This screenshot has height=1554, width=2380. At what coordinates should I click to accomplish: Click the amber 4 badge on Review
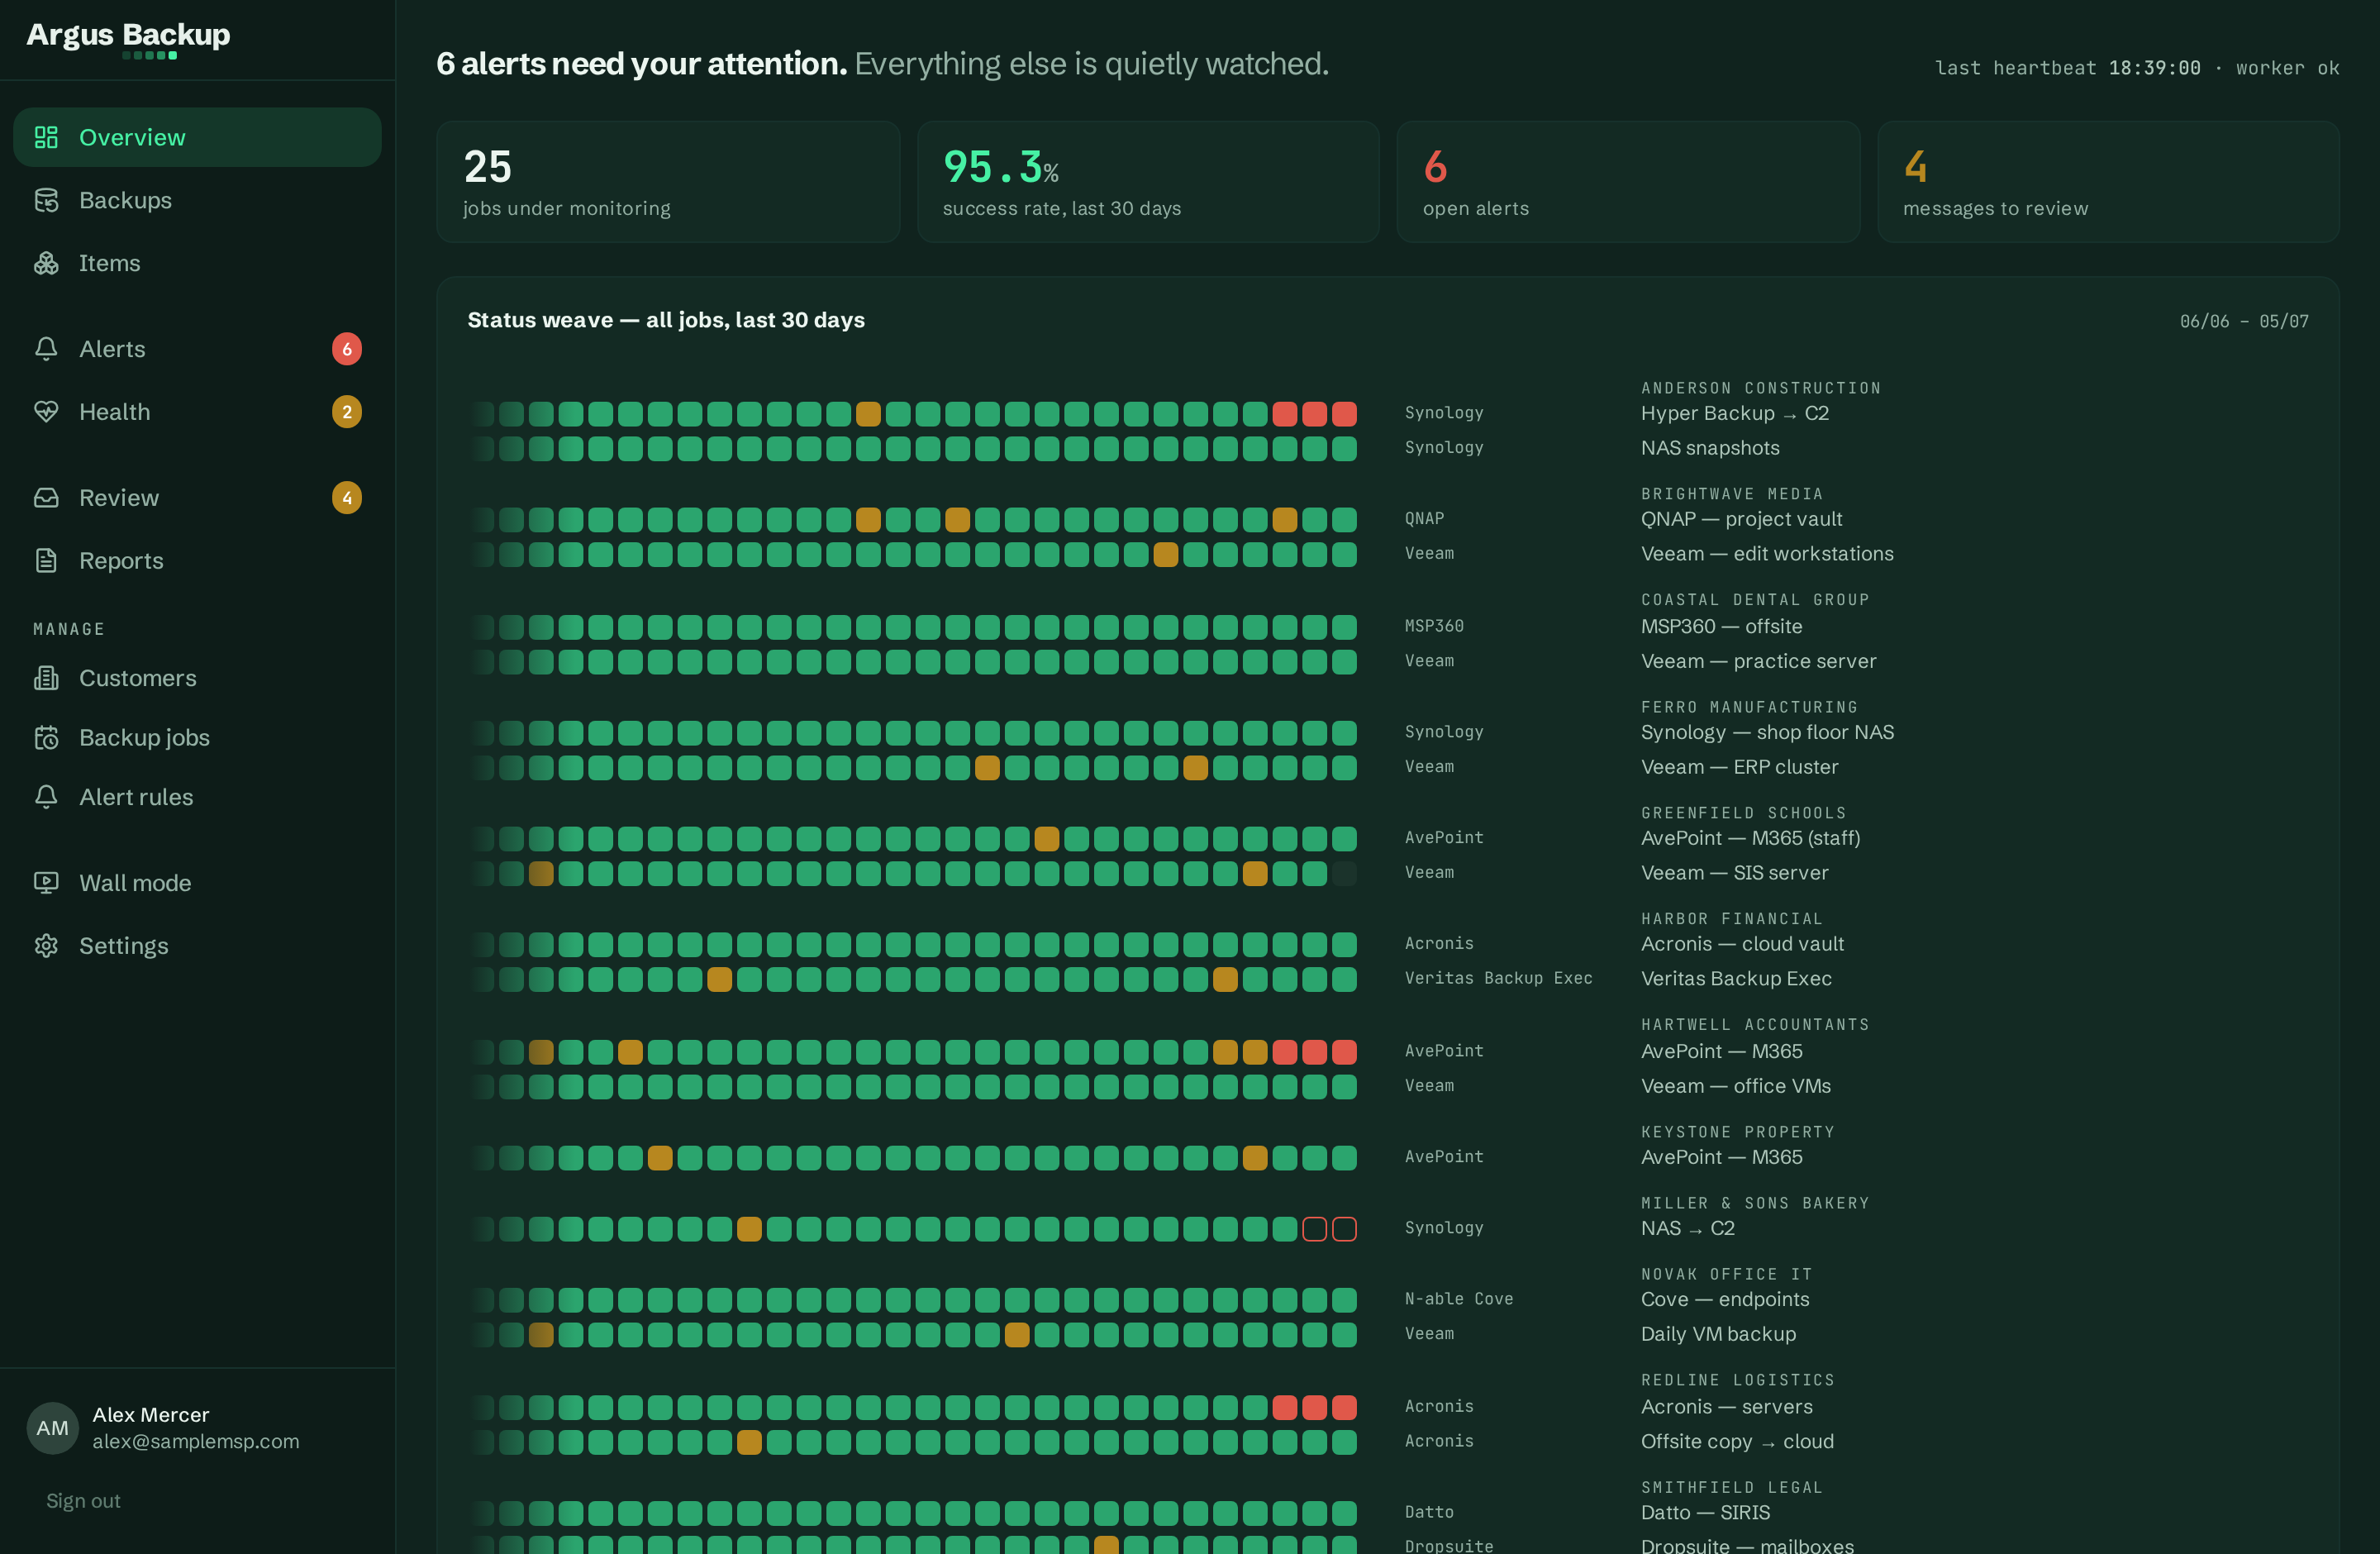[347, 498]
